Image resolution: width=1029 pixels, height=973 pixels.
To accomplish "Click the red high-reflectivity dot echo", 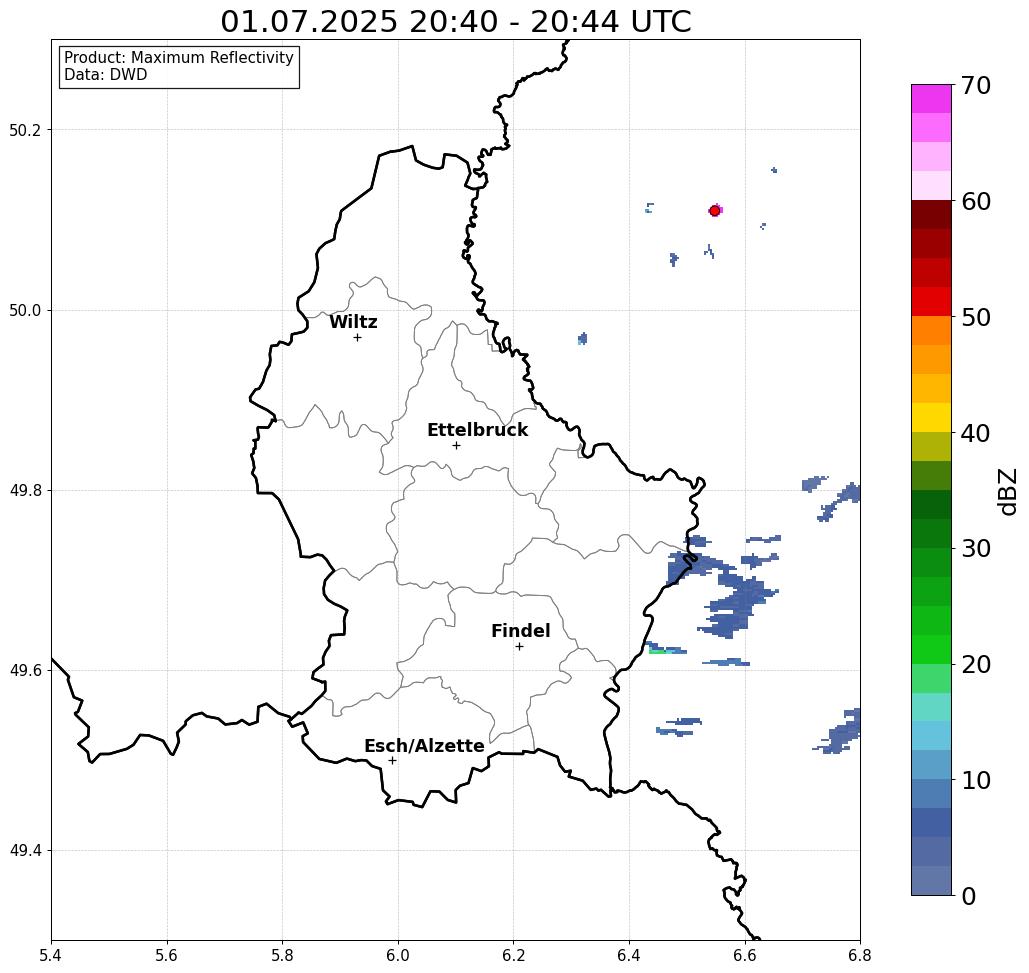I will [715, 211].
